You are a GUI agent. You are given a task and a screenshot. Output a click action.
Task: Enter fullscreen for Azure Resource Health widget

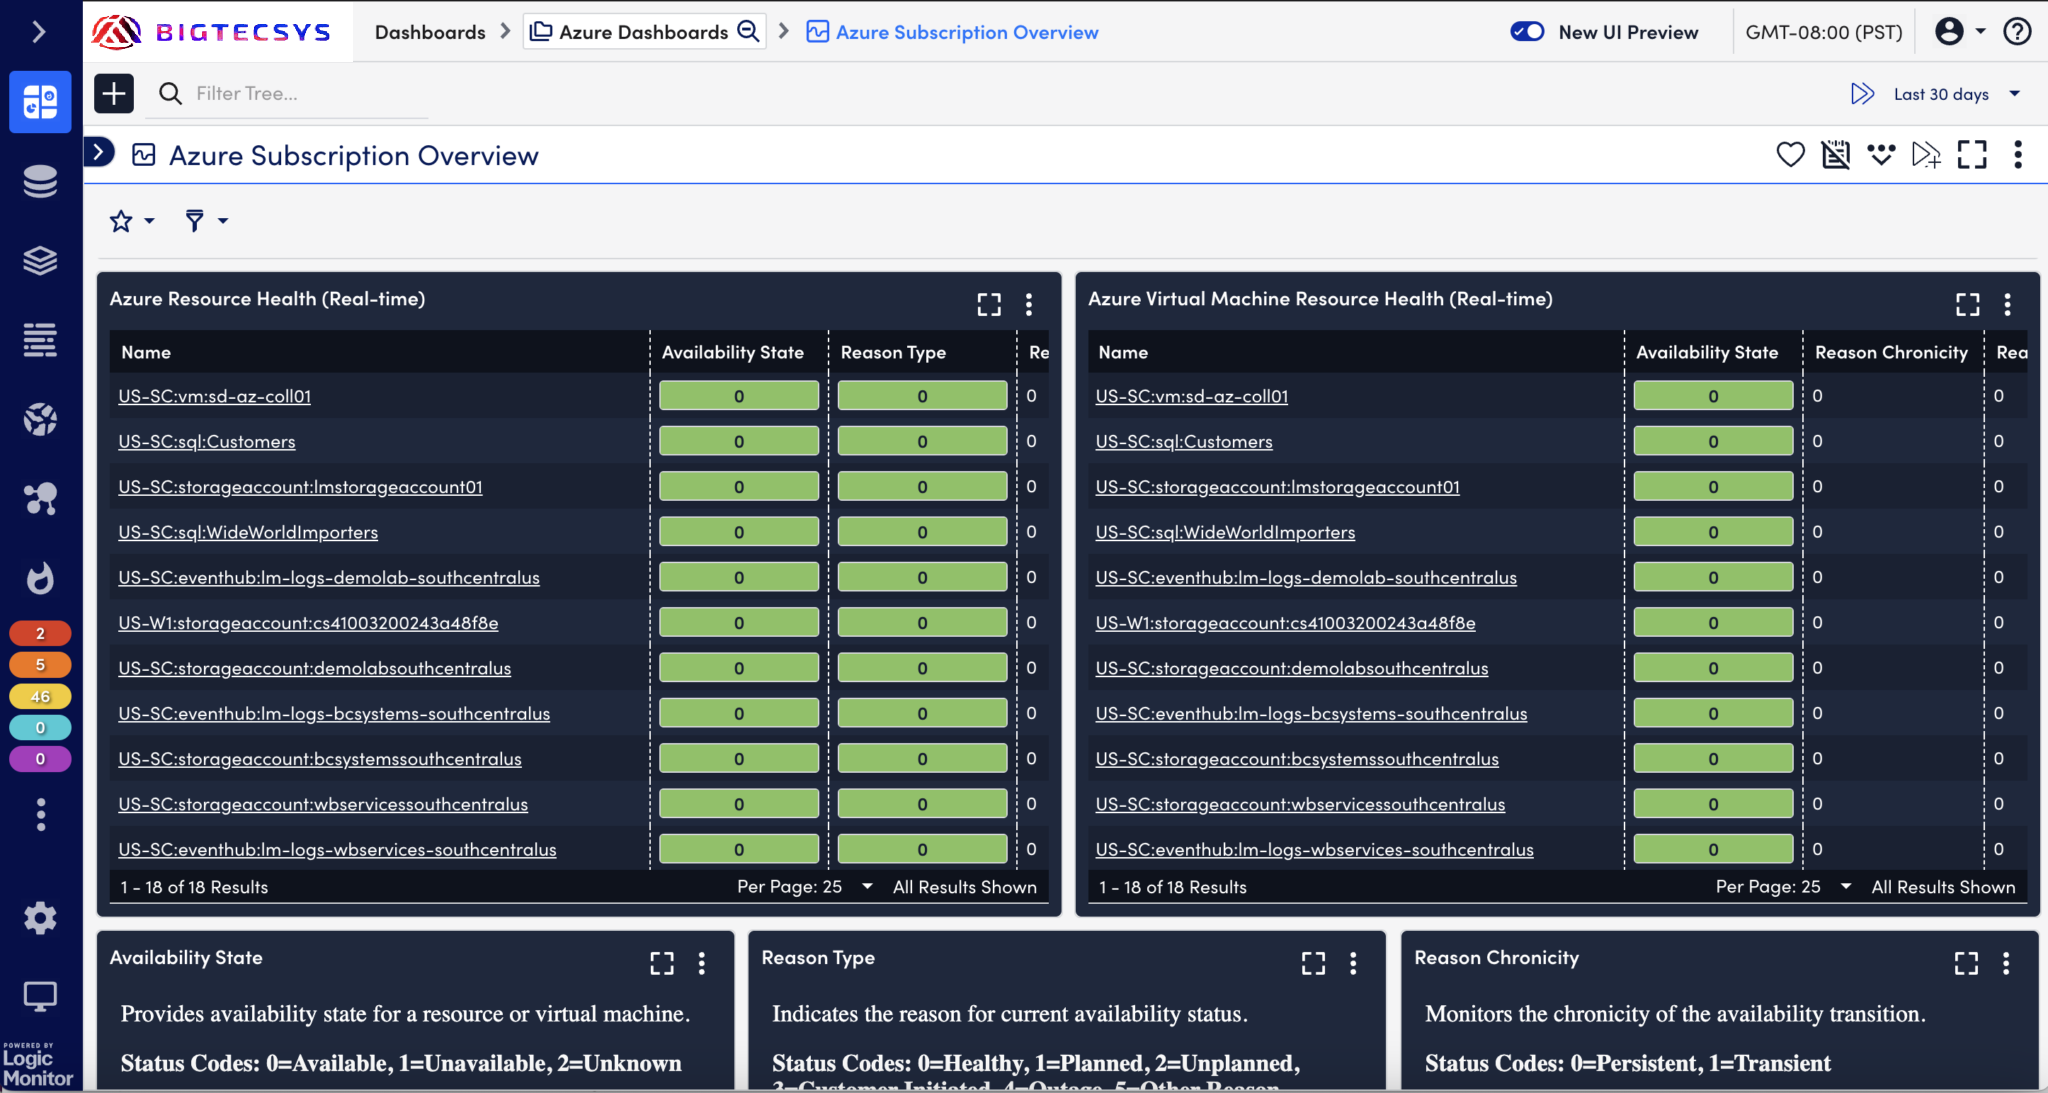(x=988, y=304)
